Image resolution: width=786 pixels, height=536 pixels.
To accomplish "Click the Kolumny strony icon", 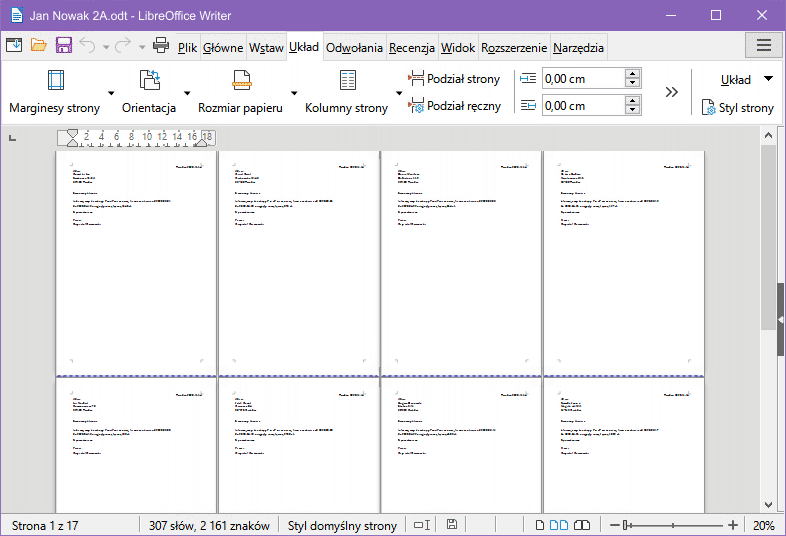I will (347, 81).
